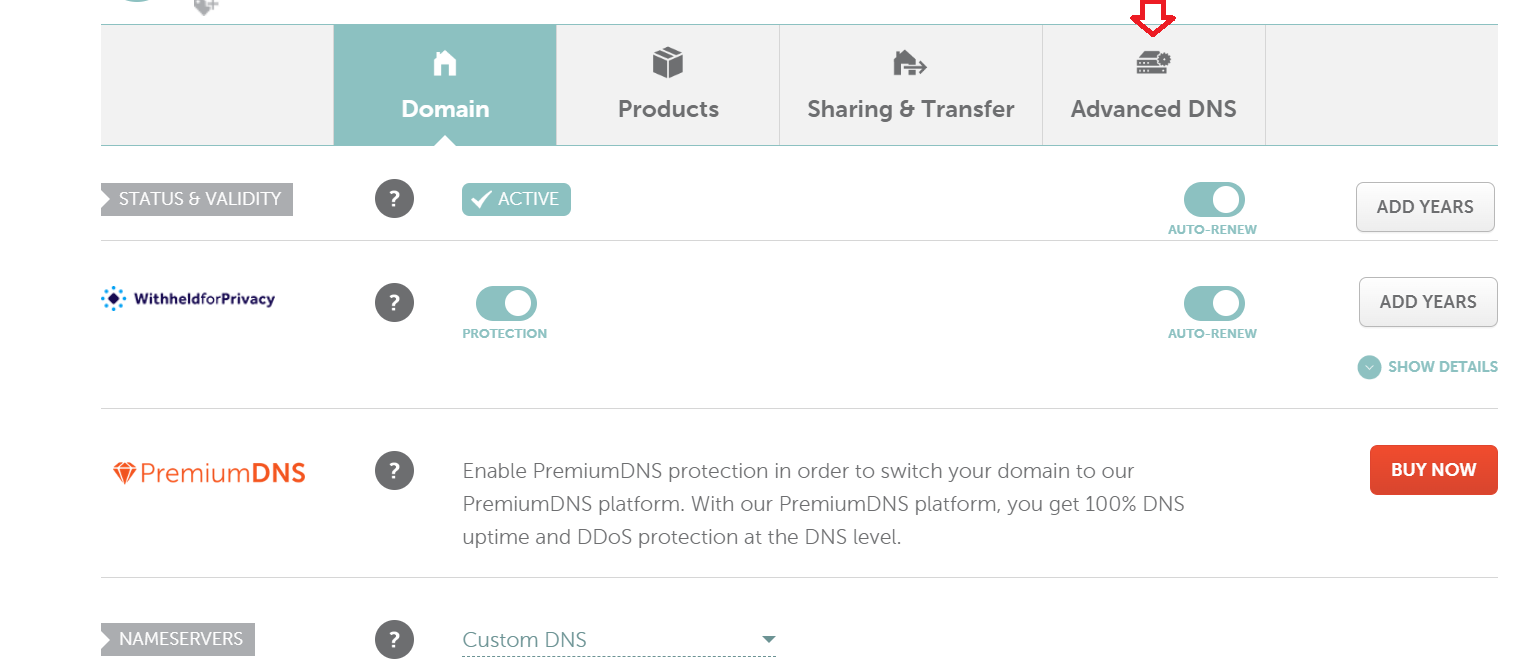
Task: Click Add Years for domain validity
Action: click(x=1425, y=207)
